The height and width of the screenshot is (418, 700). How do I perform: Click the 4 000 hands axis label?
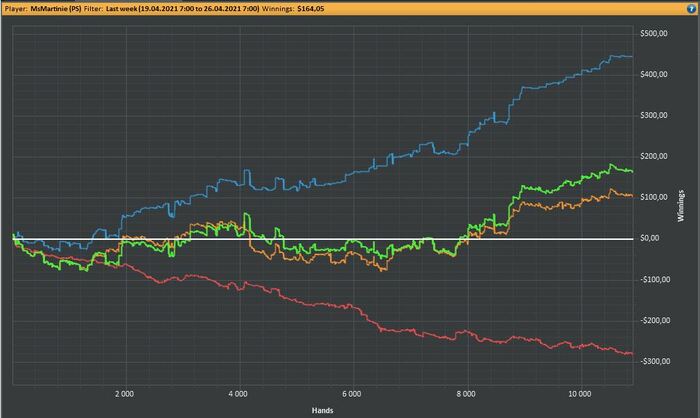point(238,394)
